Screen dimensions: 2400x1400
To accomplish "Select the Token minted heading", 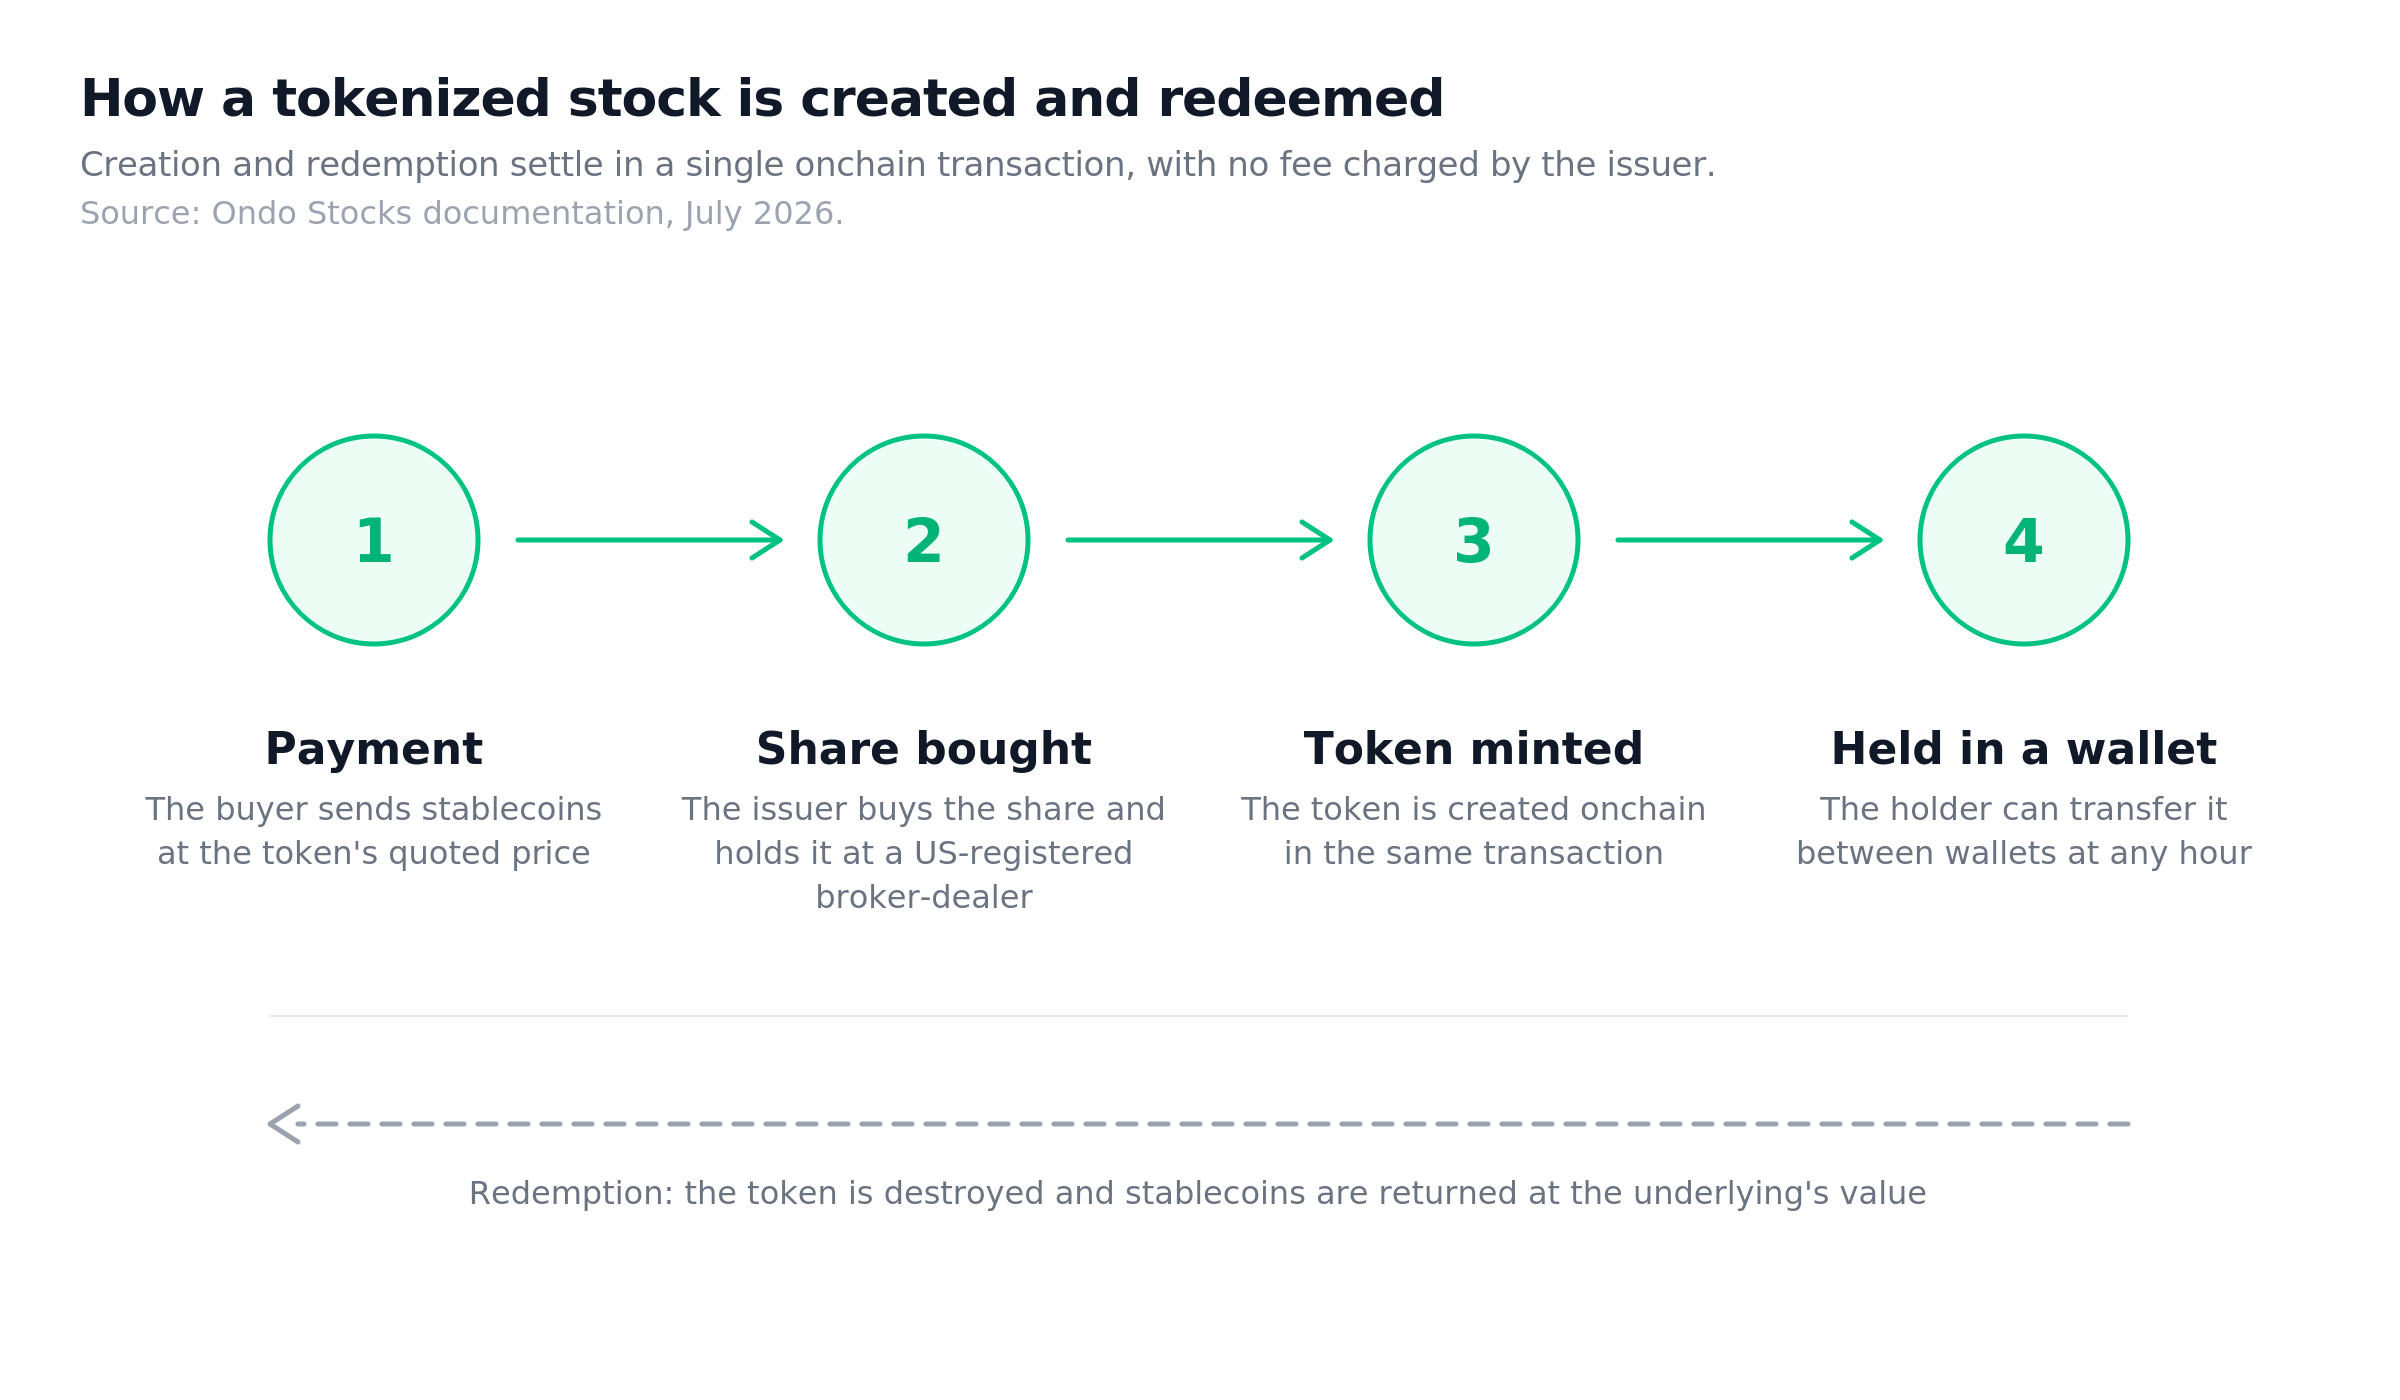I will (1474, 750).
